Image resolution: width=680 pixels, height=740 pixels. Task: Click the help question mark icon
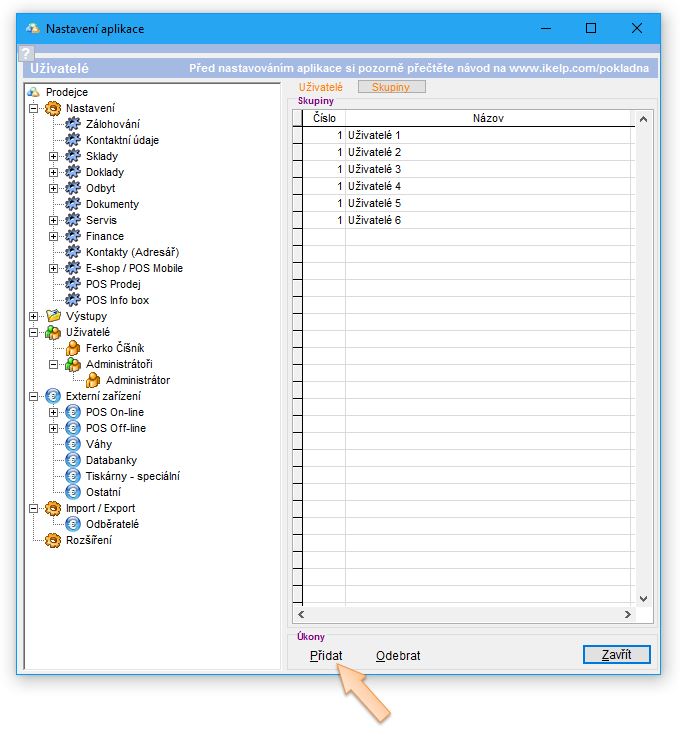point(27,54)
